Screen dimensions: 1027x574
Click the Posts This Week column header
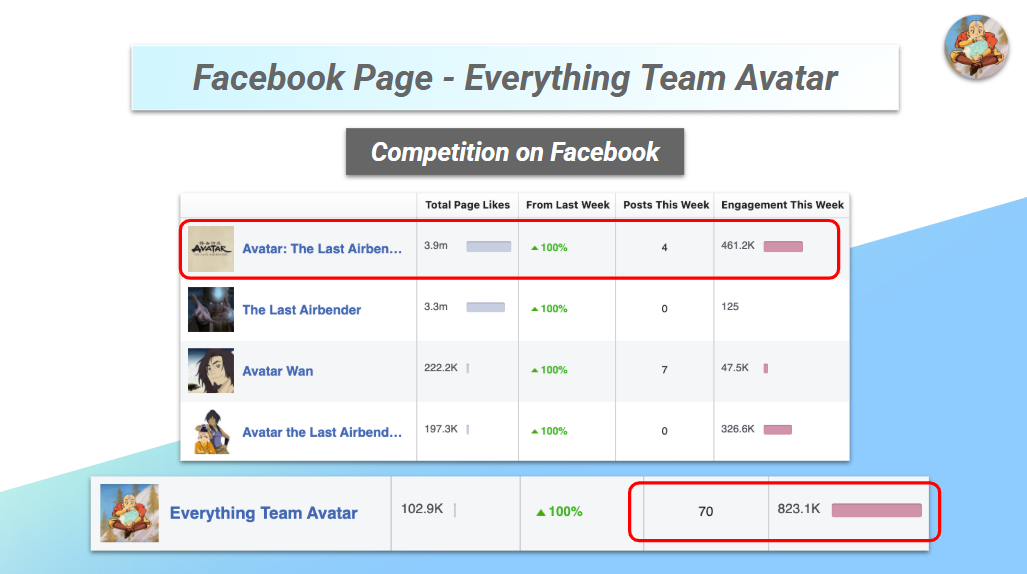pos(666,205)
